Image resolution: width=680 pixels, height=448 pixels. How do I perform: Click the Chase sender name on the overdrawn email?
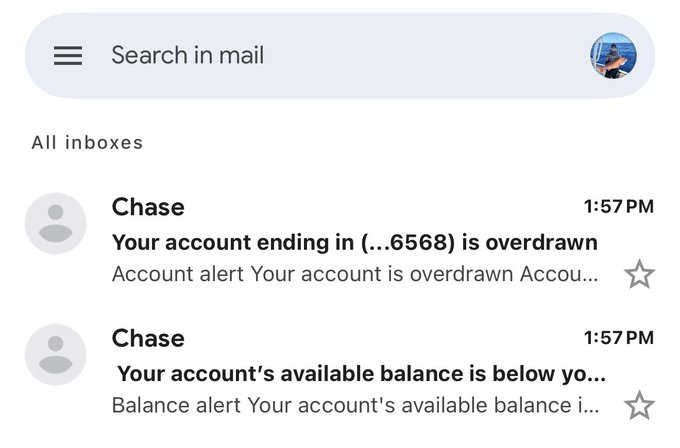148,207
